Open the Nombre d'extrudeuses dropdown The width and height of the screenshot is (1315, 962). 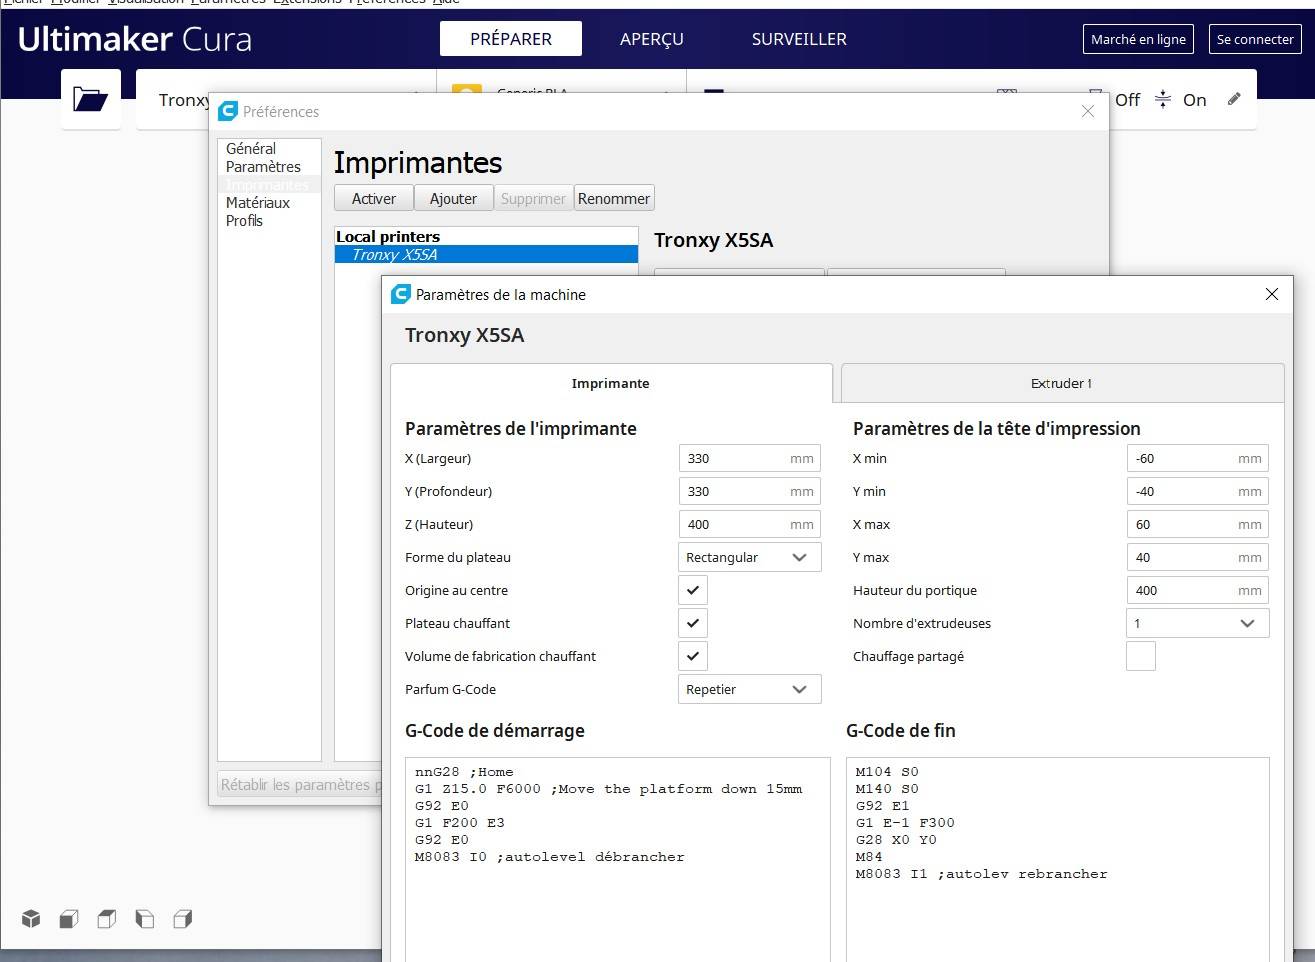coord(1197,623)
